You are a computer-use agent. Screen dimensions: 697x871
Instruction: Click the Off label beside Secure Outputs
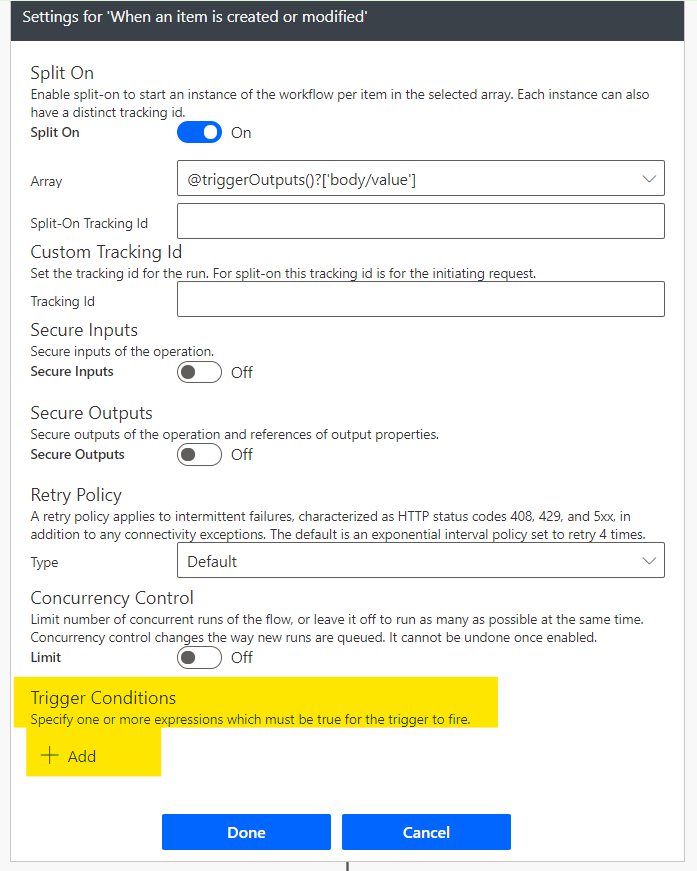(x=242, y=454)
